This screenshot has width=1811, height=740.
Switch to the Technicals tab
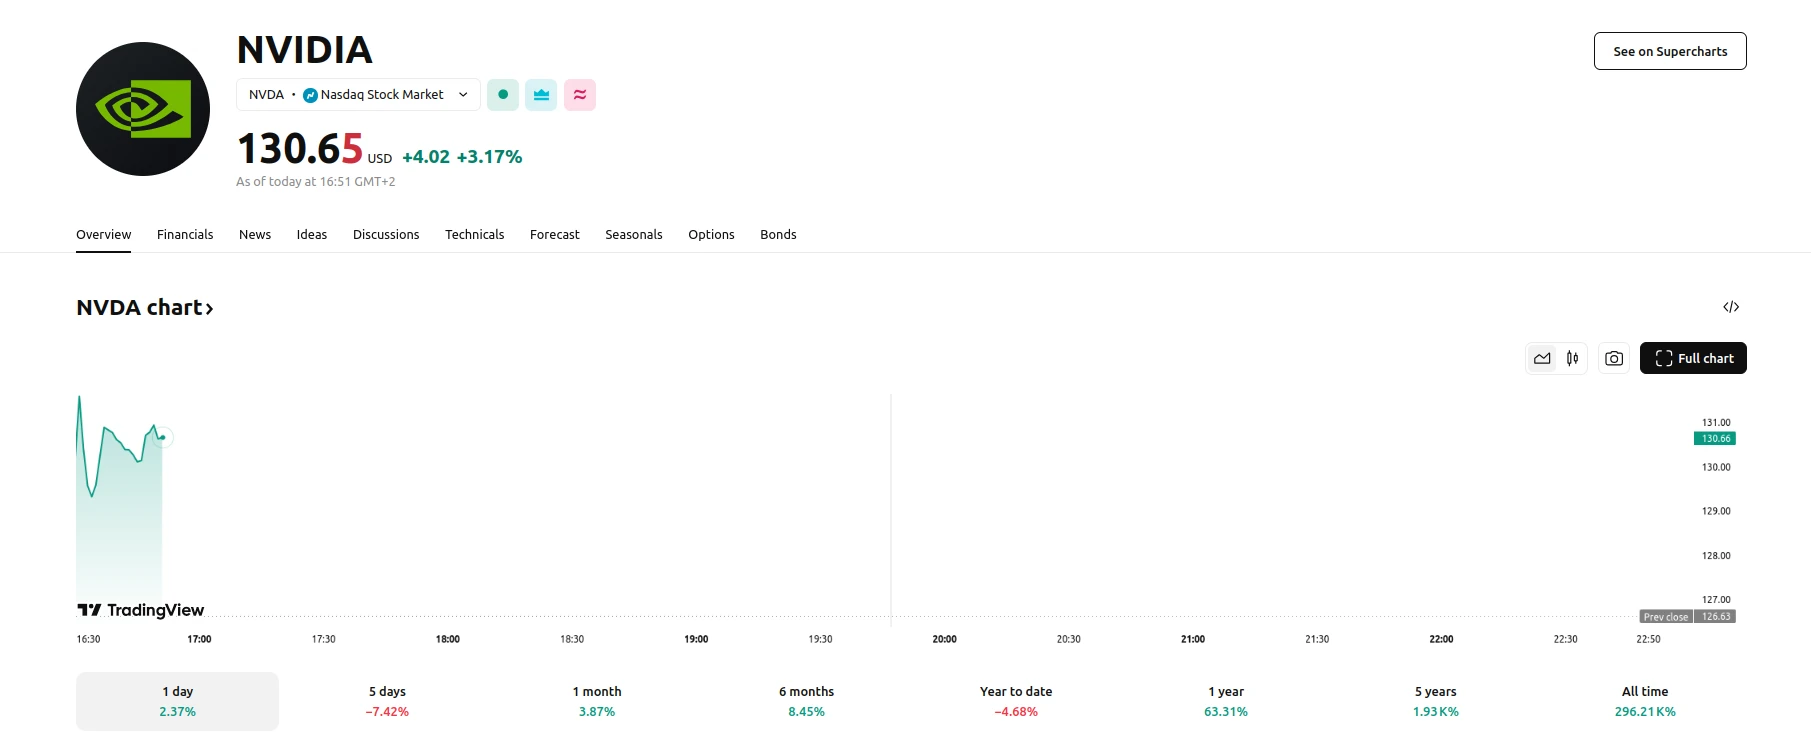point(474,235)
